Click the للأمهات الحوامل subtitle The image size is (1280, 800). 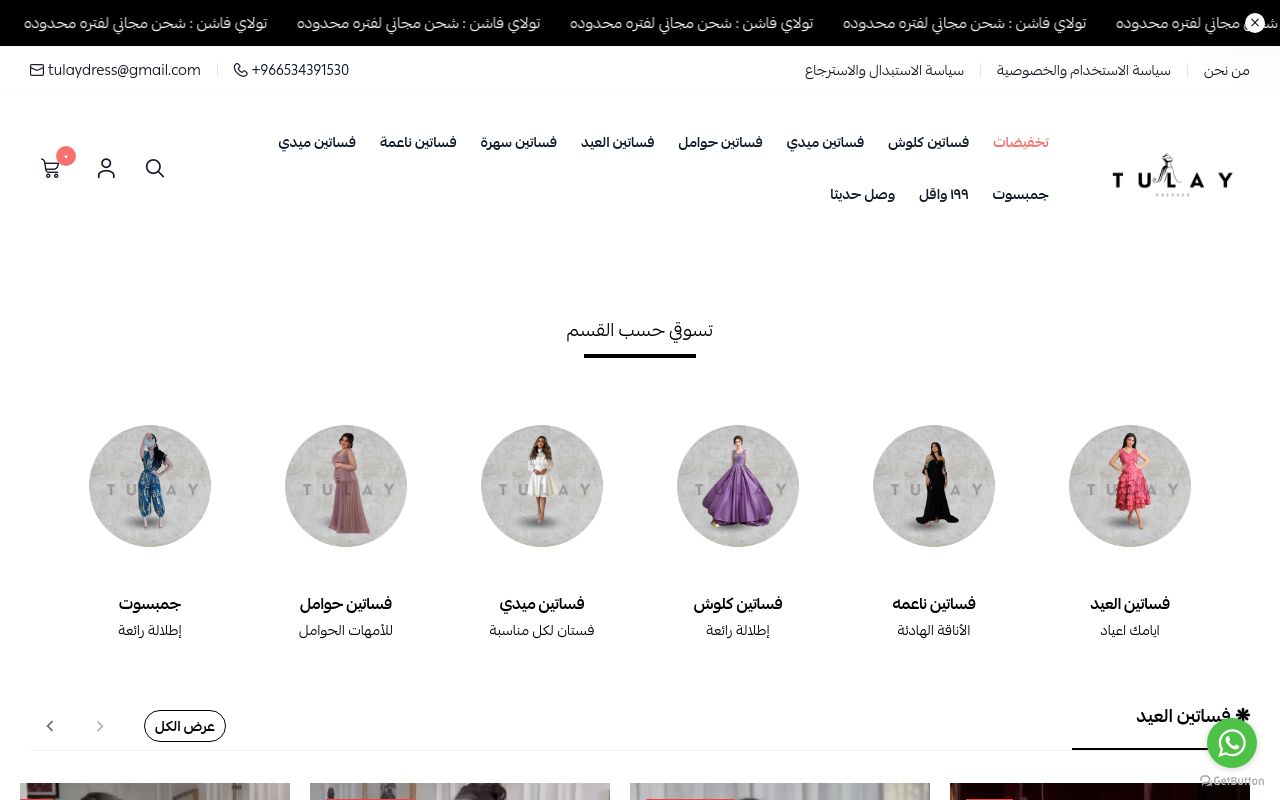346,631
